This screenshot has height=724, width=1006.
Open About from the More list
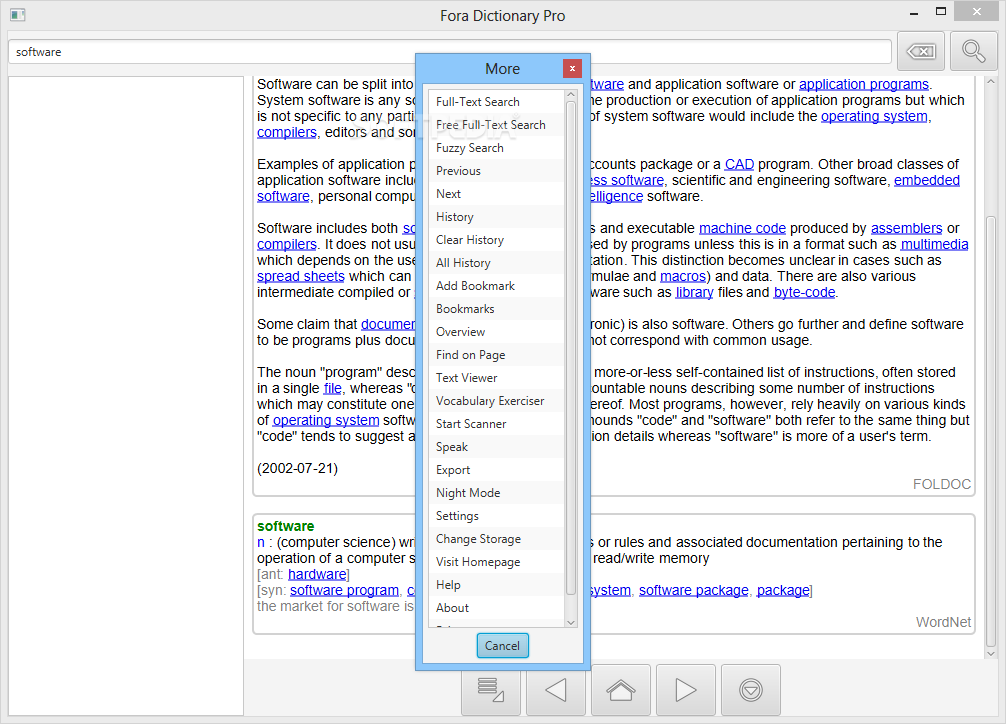tap(496, 608)
